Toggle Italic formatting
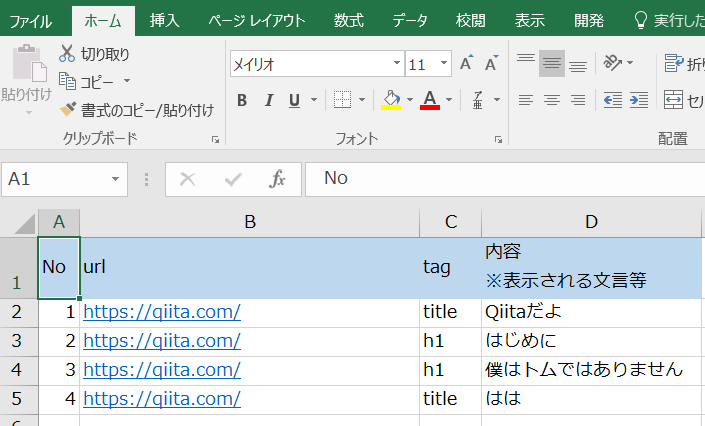This screenshot has height=426, width=705. [x=269, y=100]
